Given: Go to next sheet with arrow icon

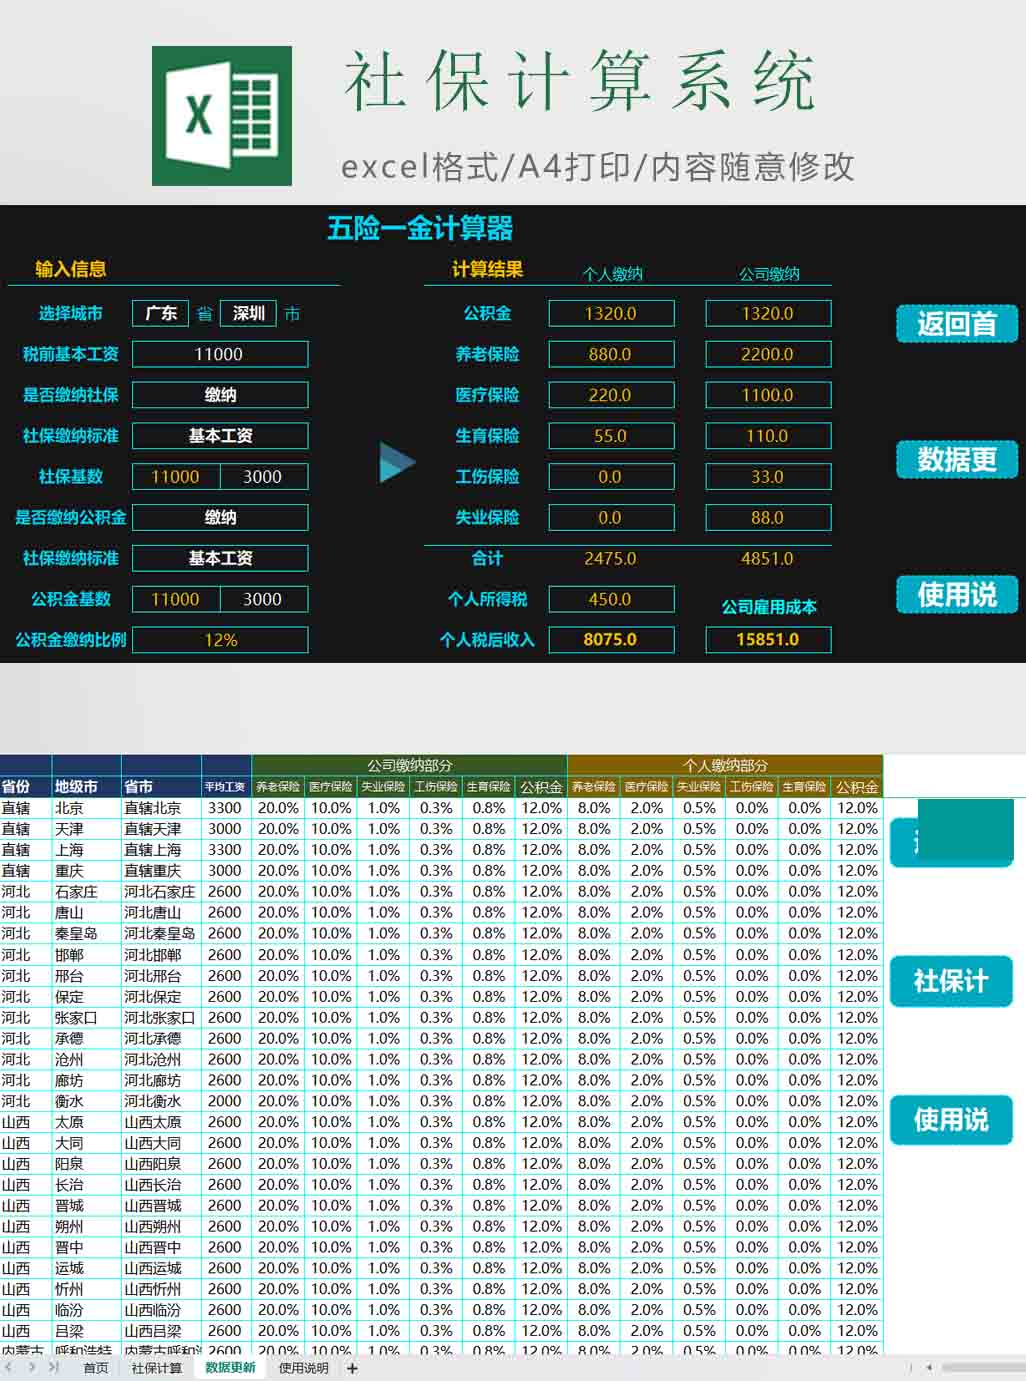Looking at the screenshot, I should [32, 1367].
